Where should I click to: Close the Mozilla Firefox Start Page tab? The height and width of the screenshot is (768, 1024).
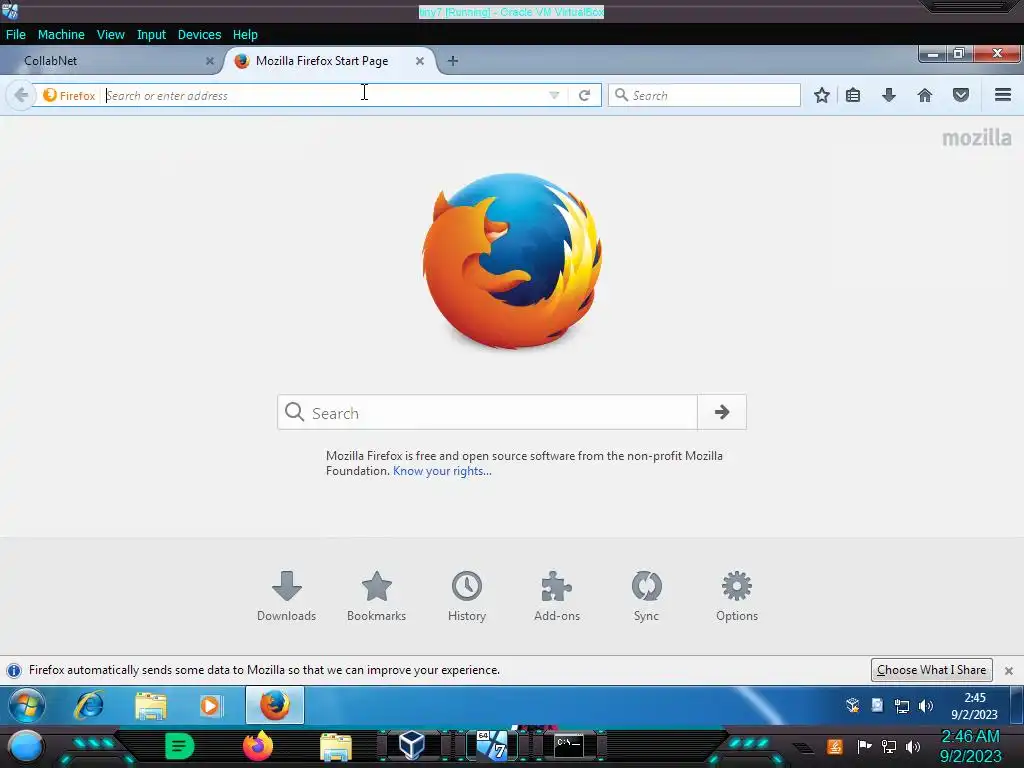coord(420,61)
